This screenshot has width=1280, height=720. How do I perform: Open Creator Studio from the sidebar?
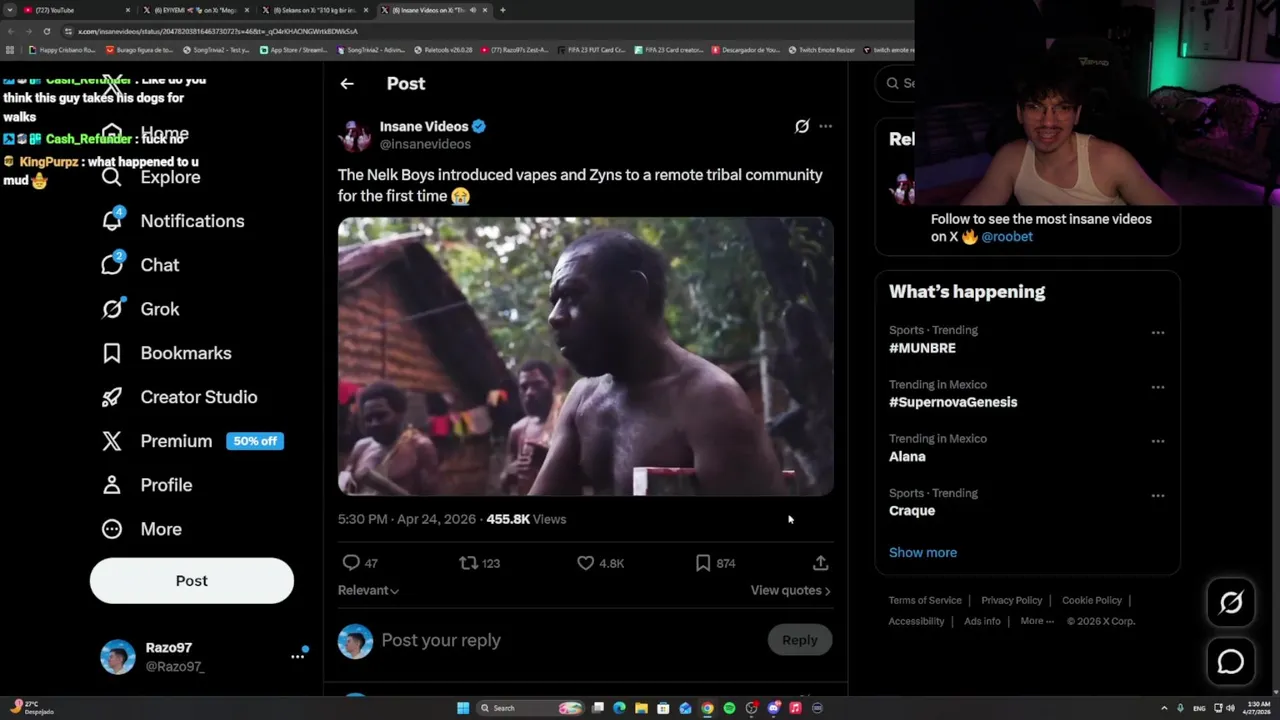(x=179, y=397)
